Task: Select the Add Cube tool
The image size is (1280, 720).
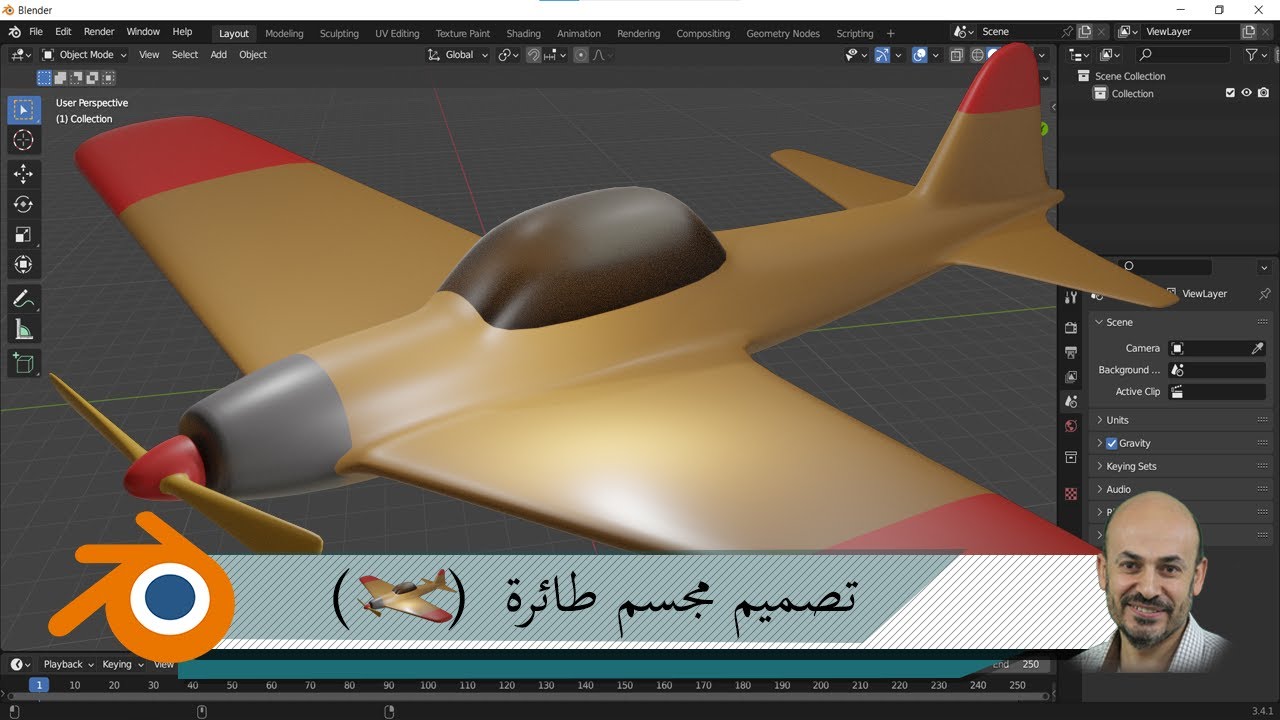Action: [23, 362]
